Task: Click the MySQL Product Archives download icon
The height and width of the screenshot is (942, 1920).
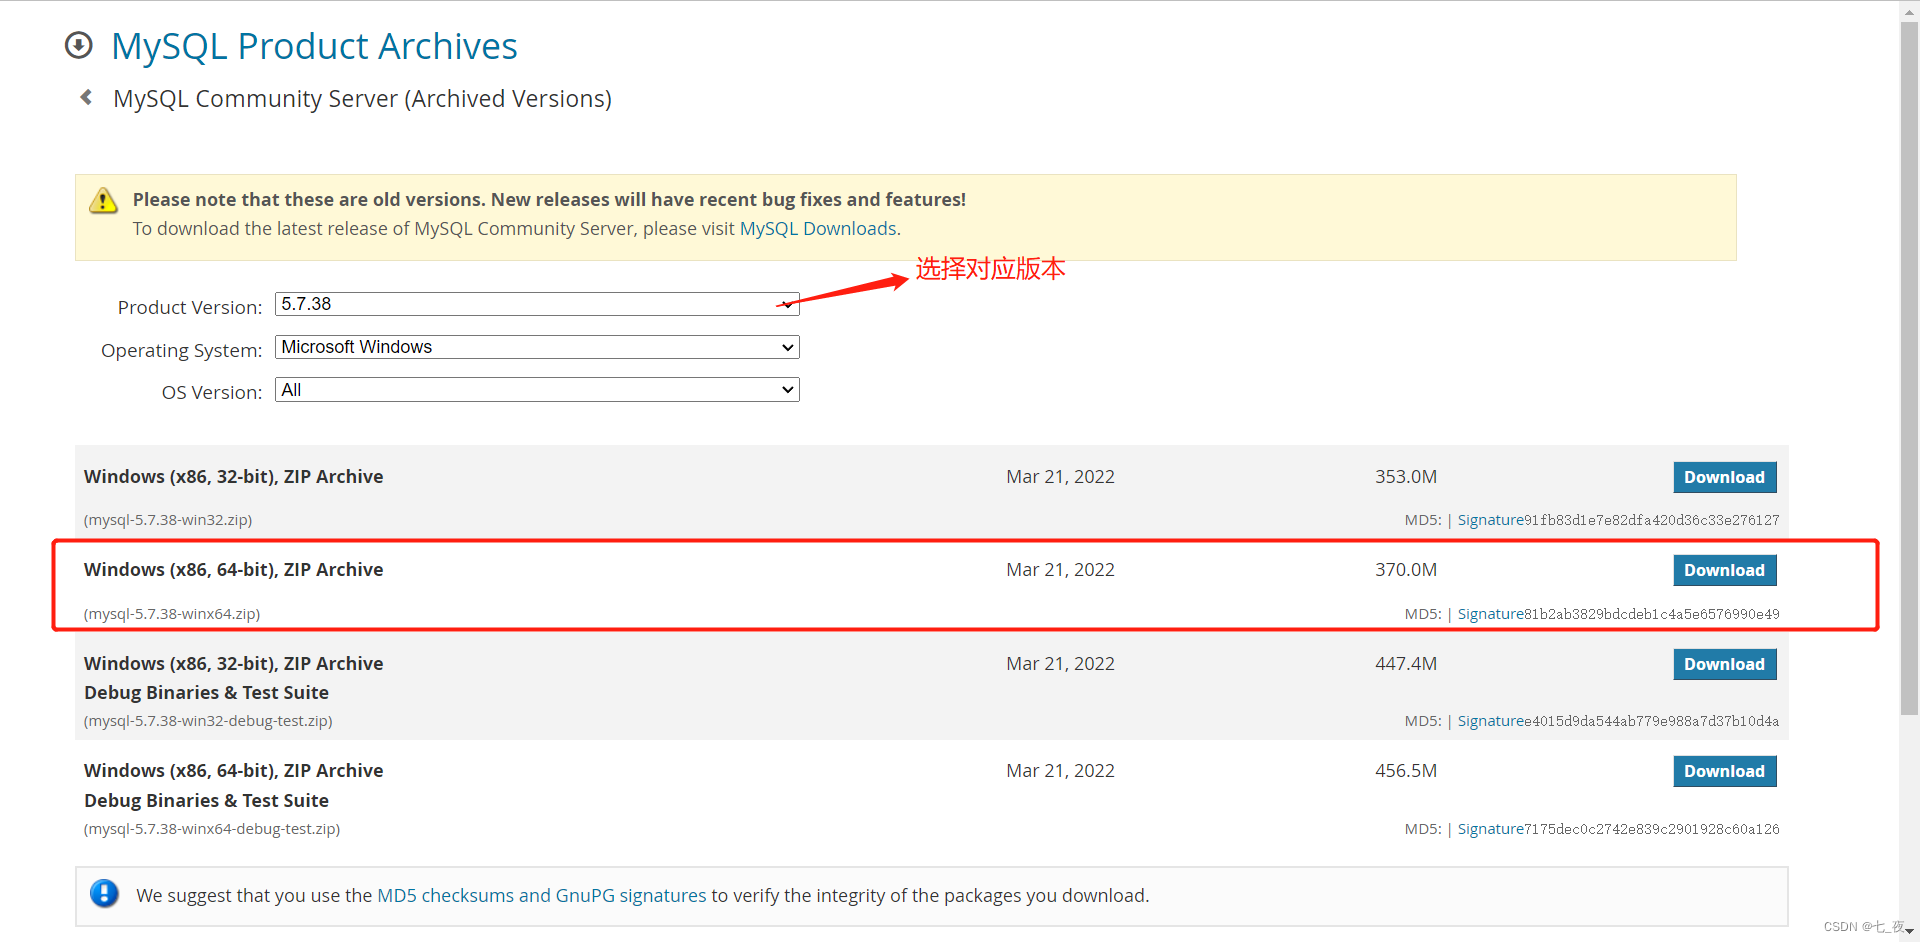Action: (78, 45)
